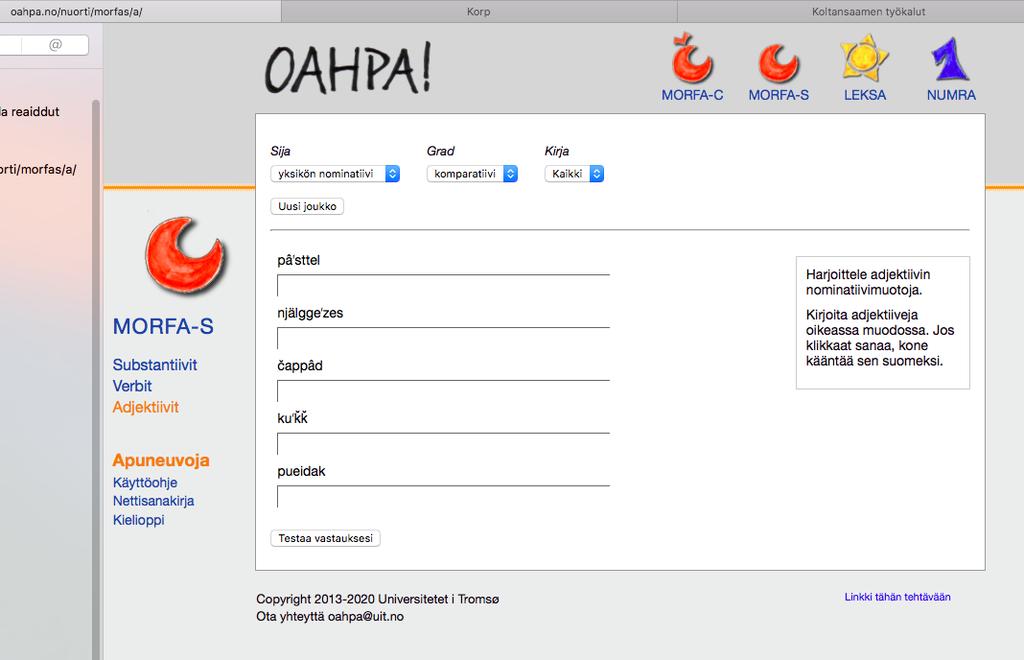The height and width of the screenshot is (660, 1024).
Task: Open the MORFA-S icon in header
Action: [x=778, y=63]
